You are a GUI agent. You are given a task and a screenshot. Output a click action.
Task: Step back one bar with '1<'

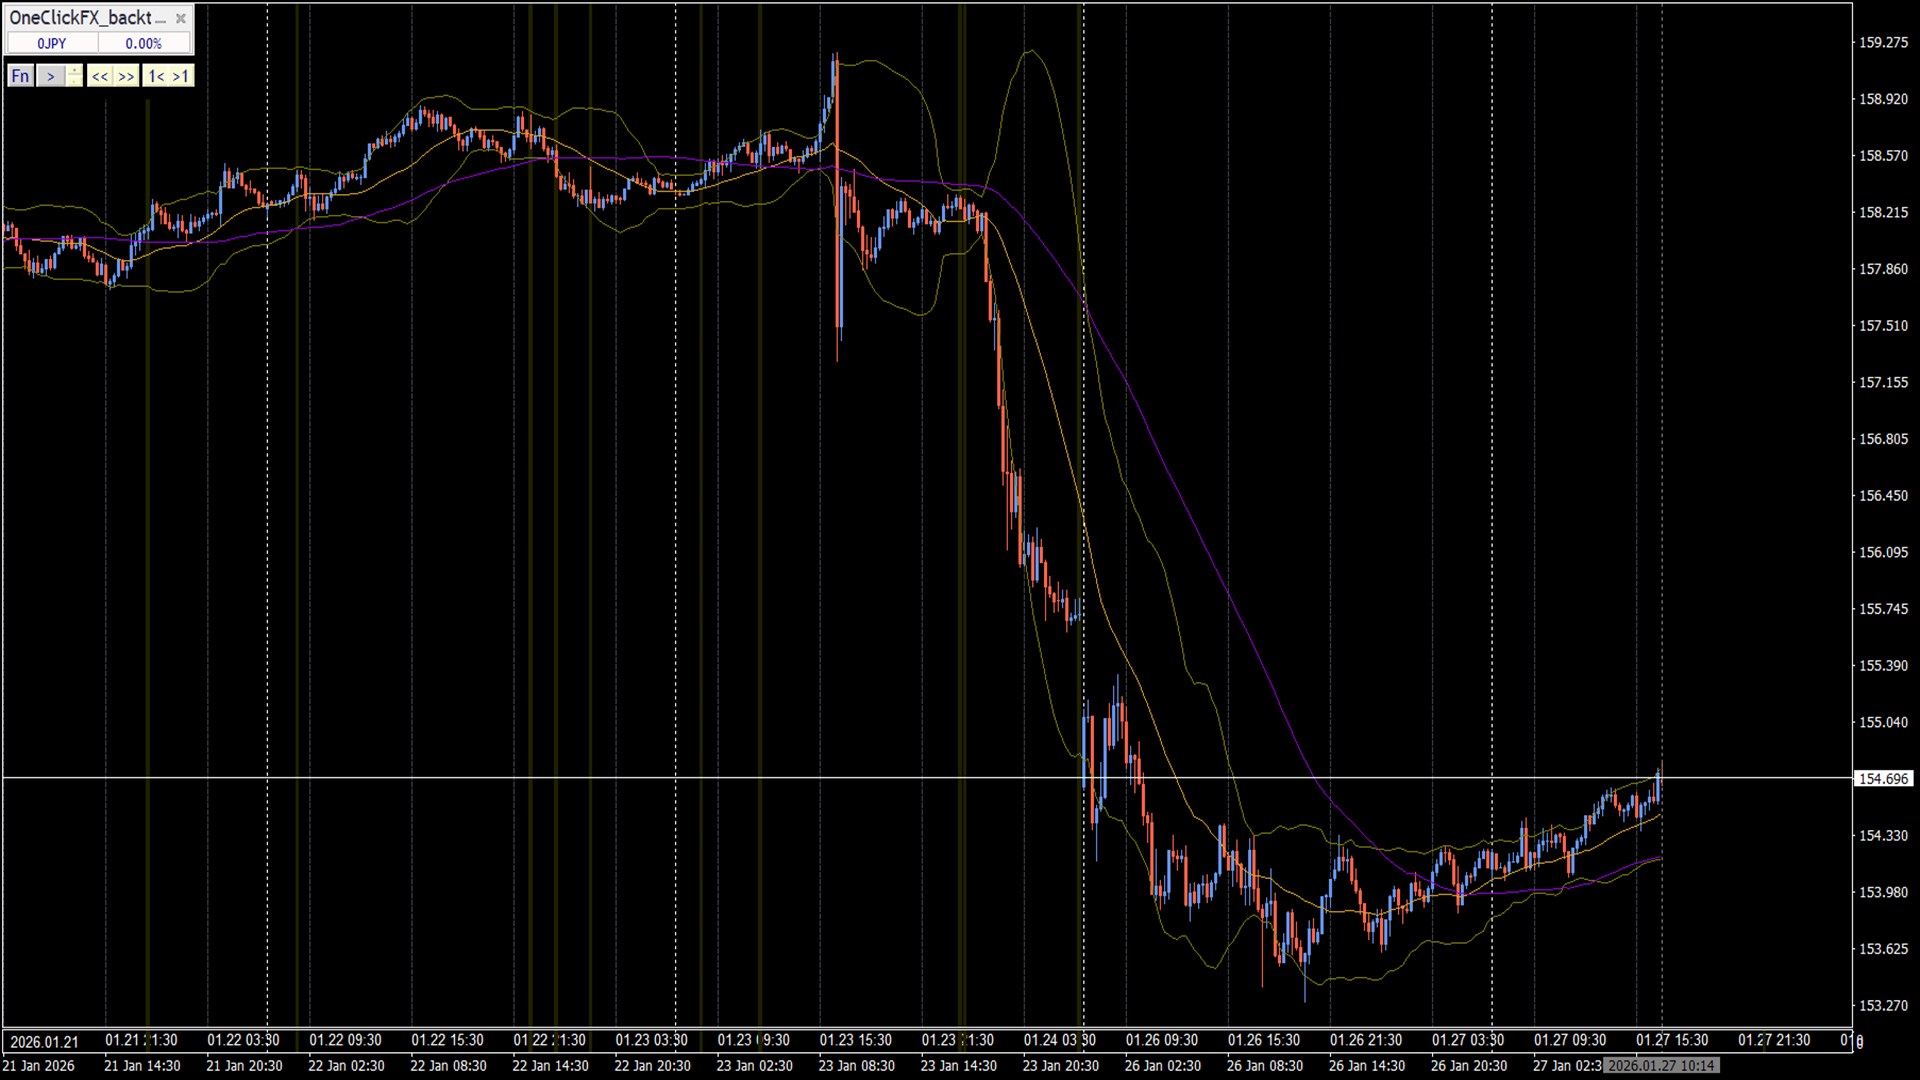(156, 76)
